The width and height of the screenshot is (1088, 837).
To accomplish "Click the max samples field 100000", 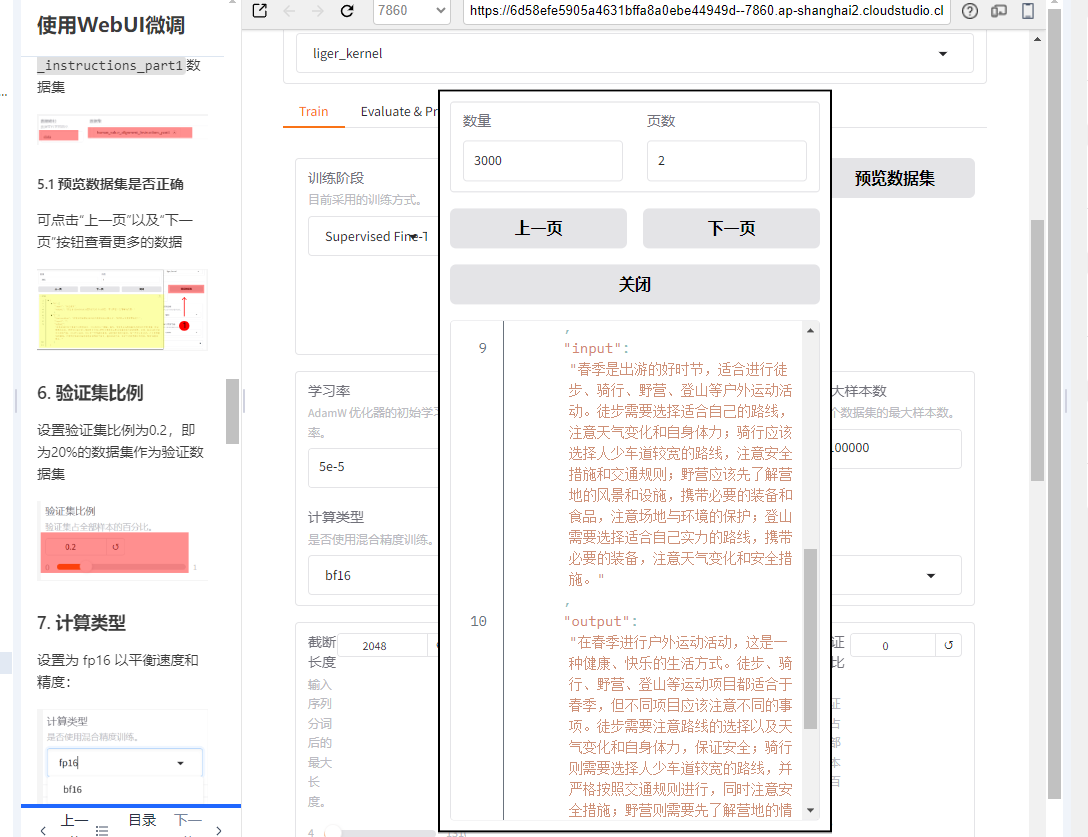I will (896, 448).
